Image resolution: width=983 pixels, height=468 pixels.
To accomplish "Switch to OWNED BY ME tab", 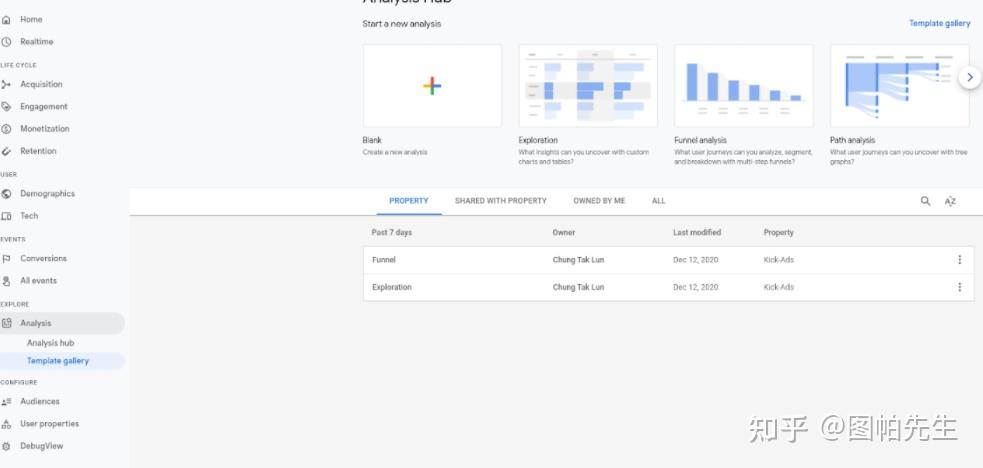I will tap(599, 201).
